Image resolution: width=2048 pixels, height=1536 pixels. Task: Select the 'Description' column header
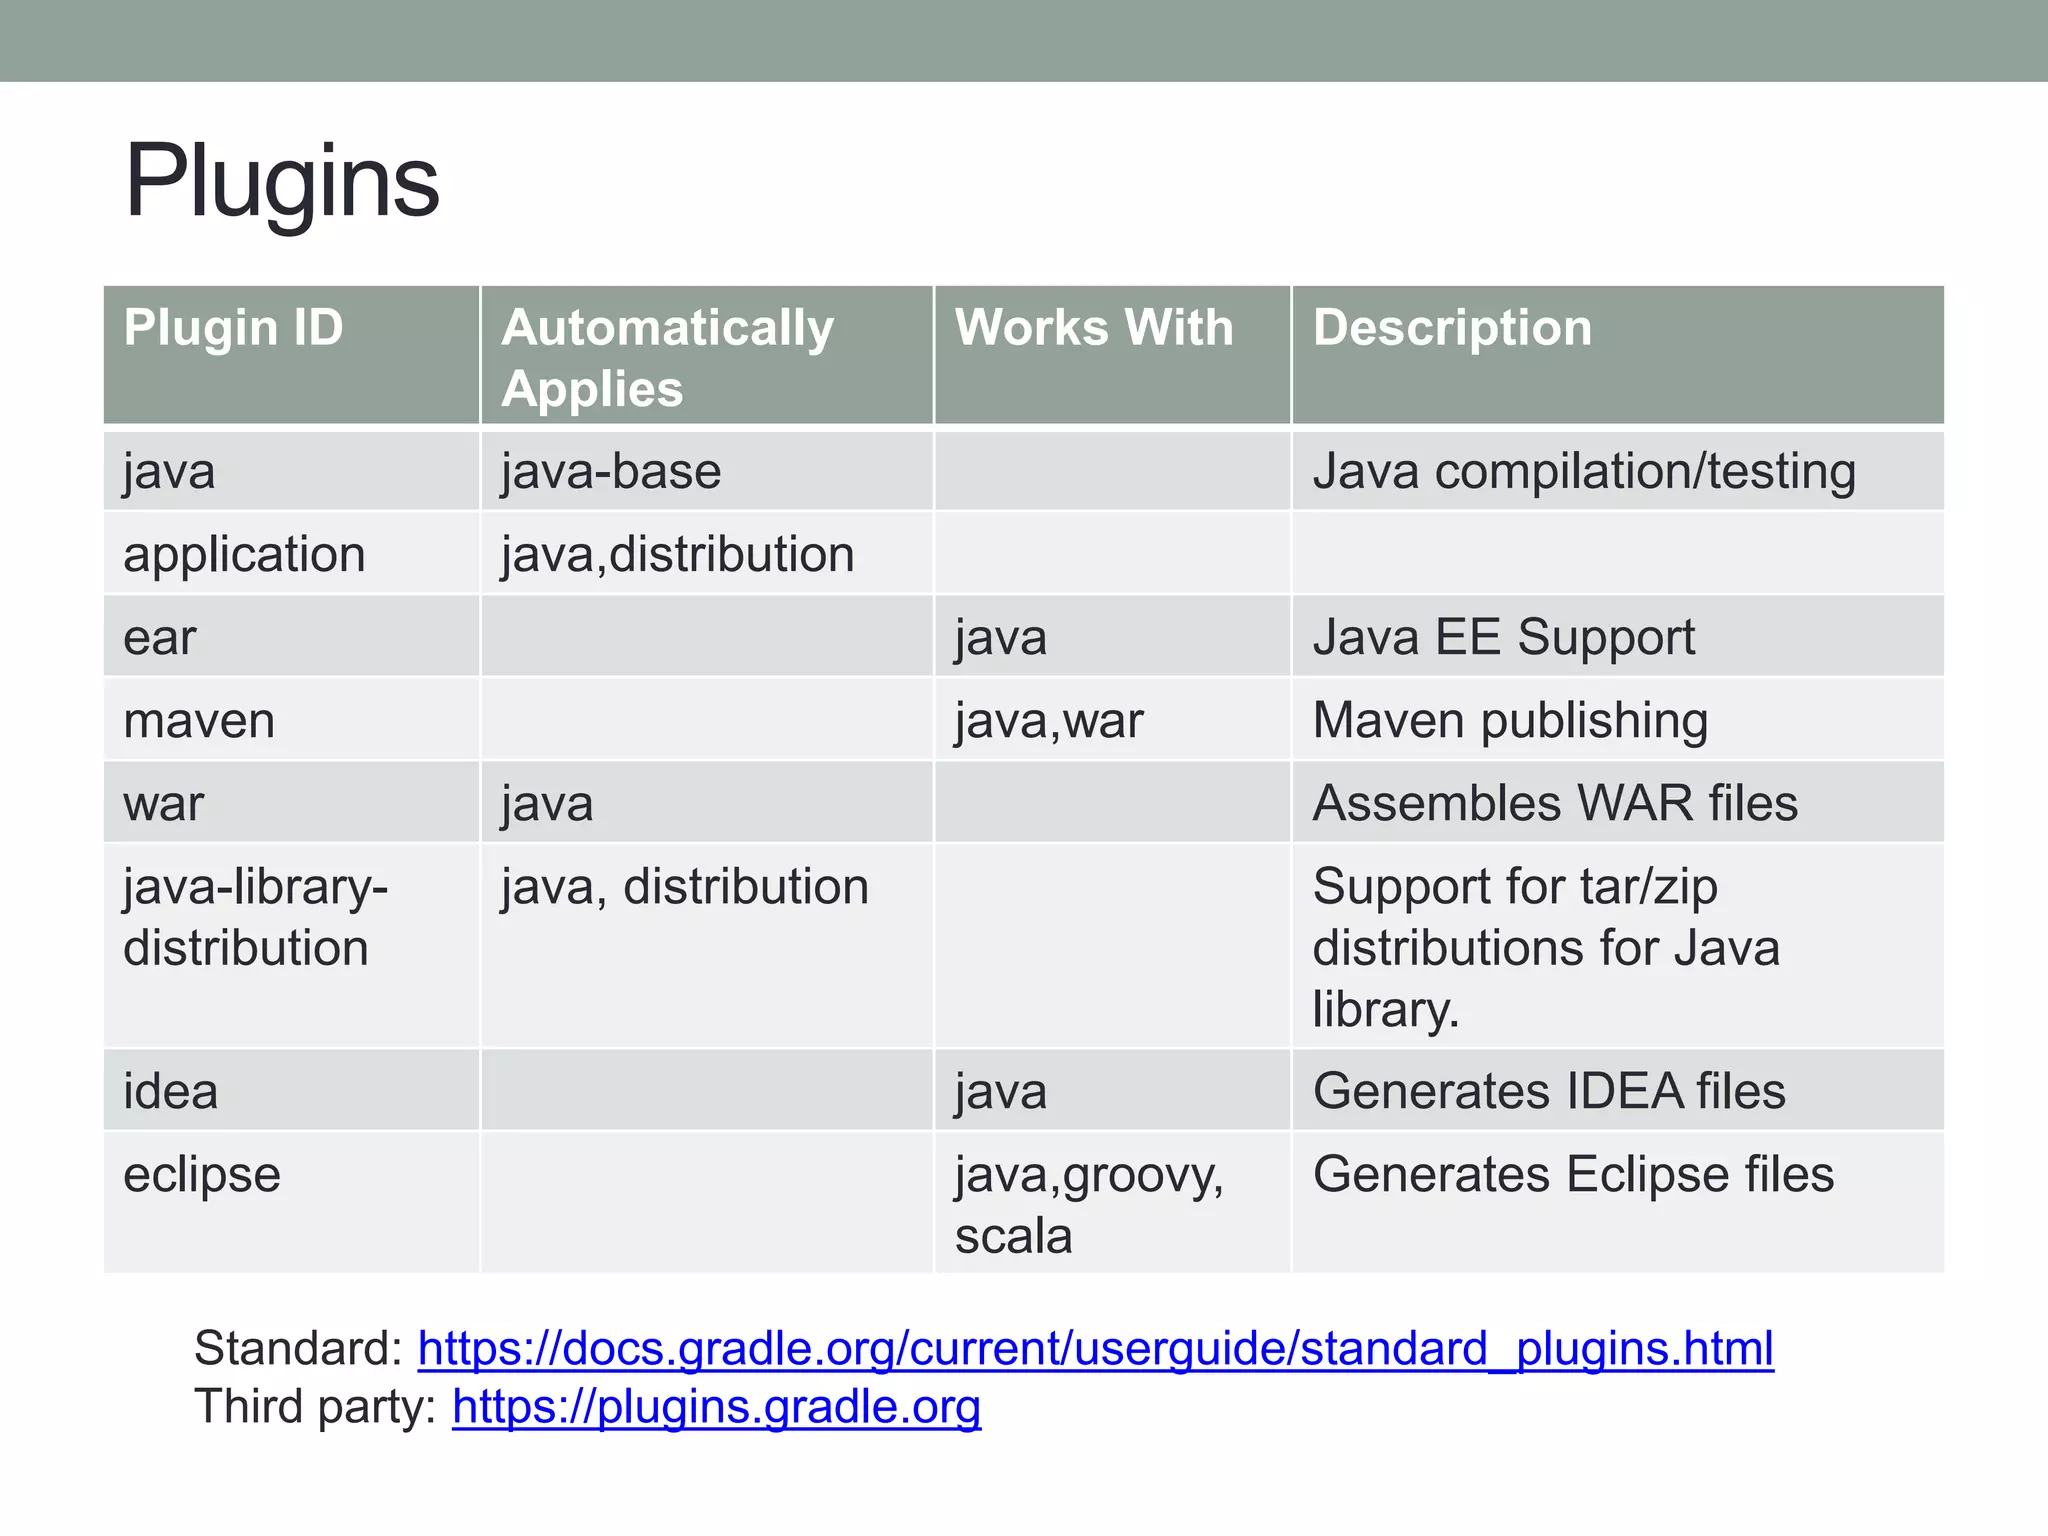coord(1618,355)
